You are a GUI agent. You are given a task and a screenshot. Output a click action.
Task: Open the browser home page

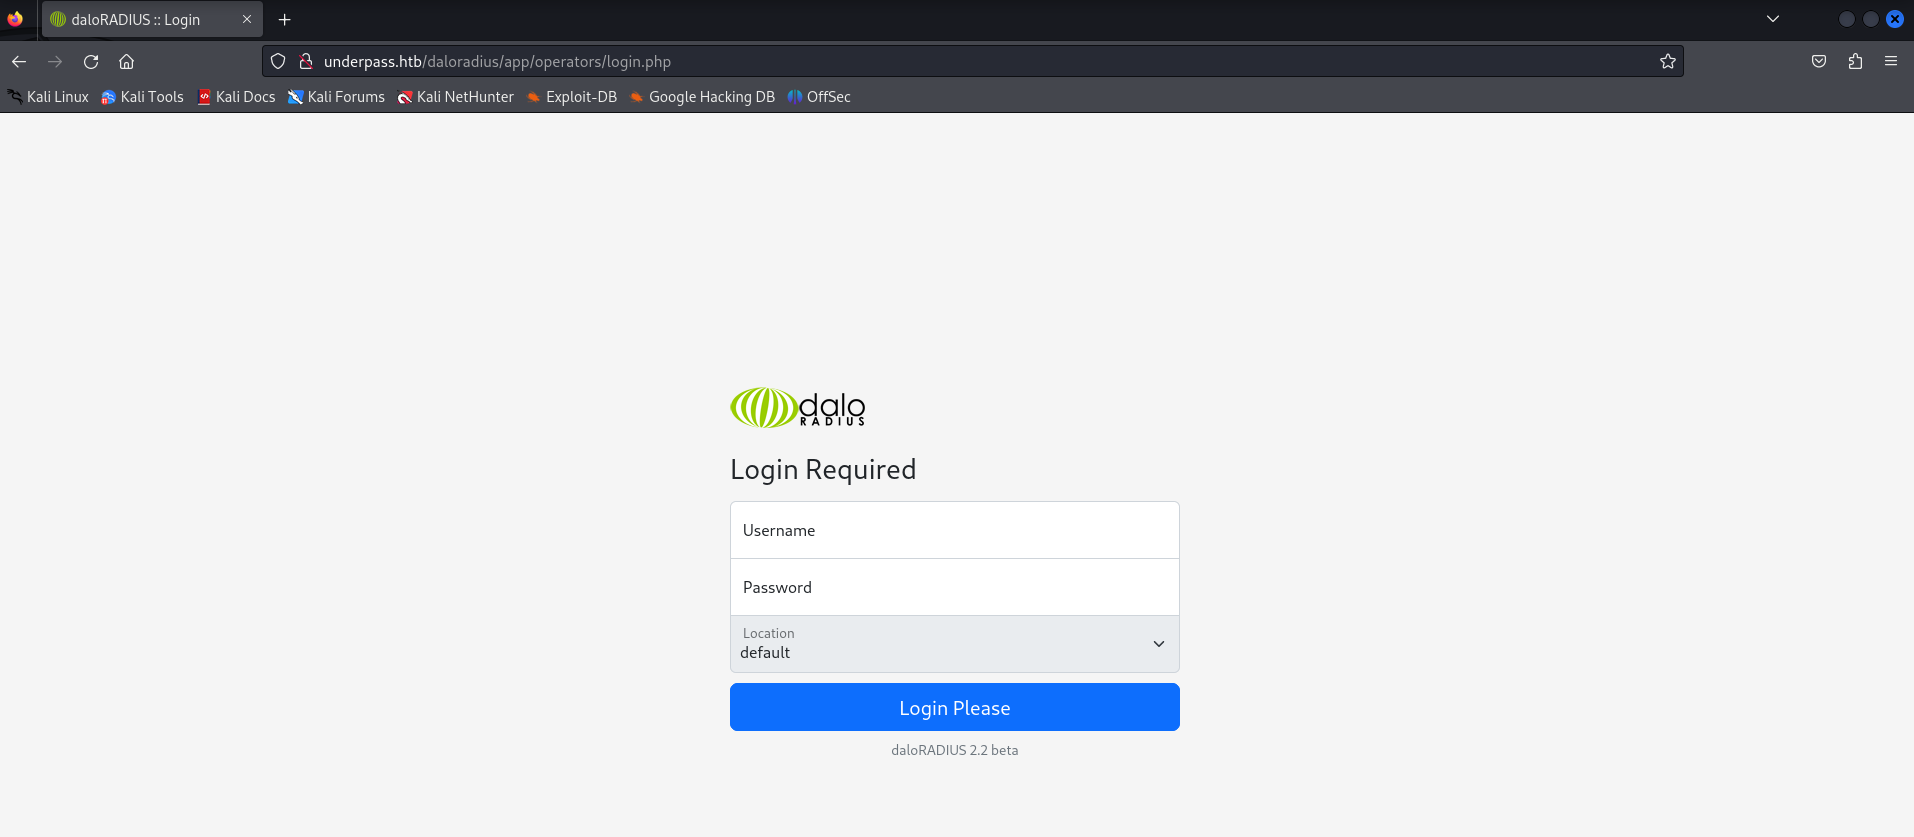coord(127,62)
